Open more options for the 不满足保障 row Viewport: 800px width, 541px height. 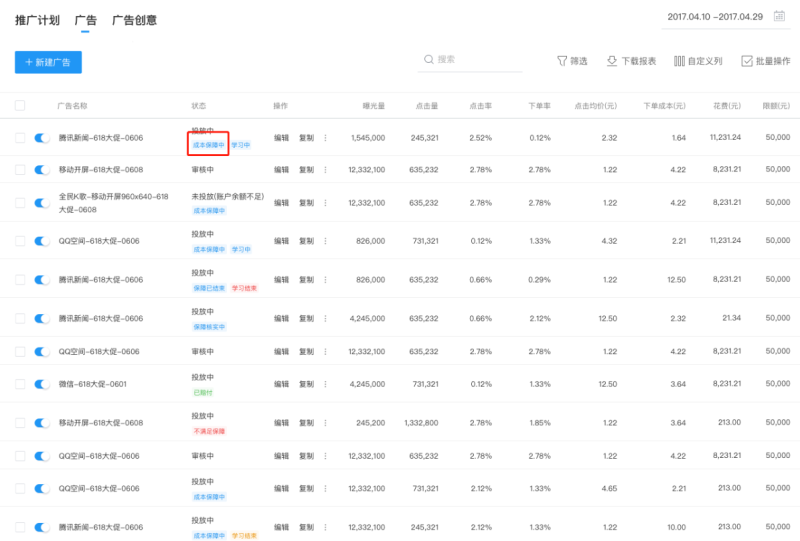[325, 423]
